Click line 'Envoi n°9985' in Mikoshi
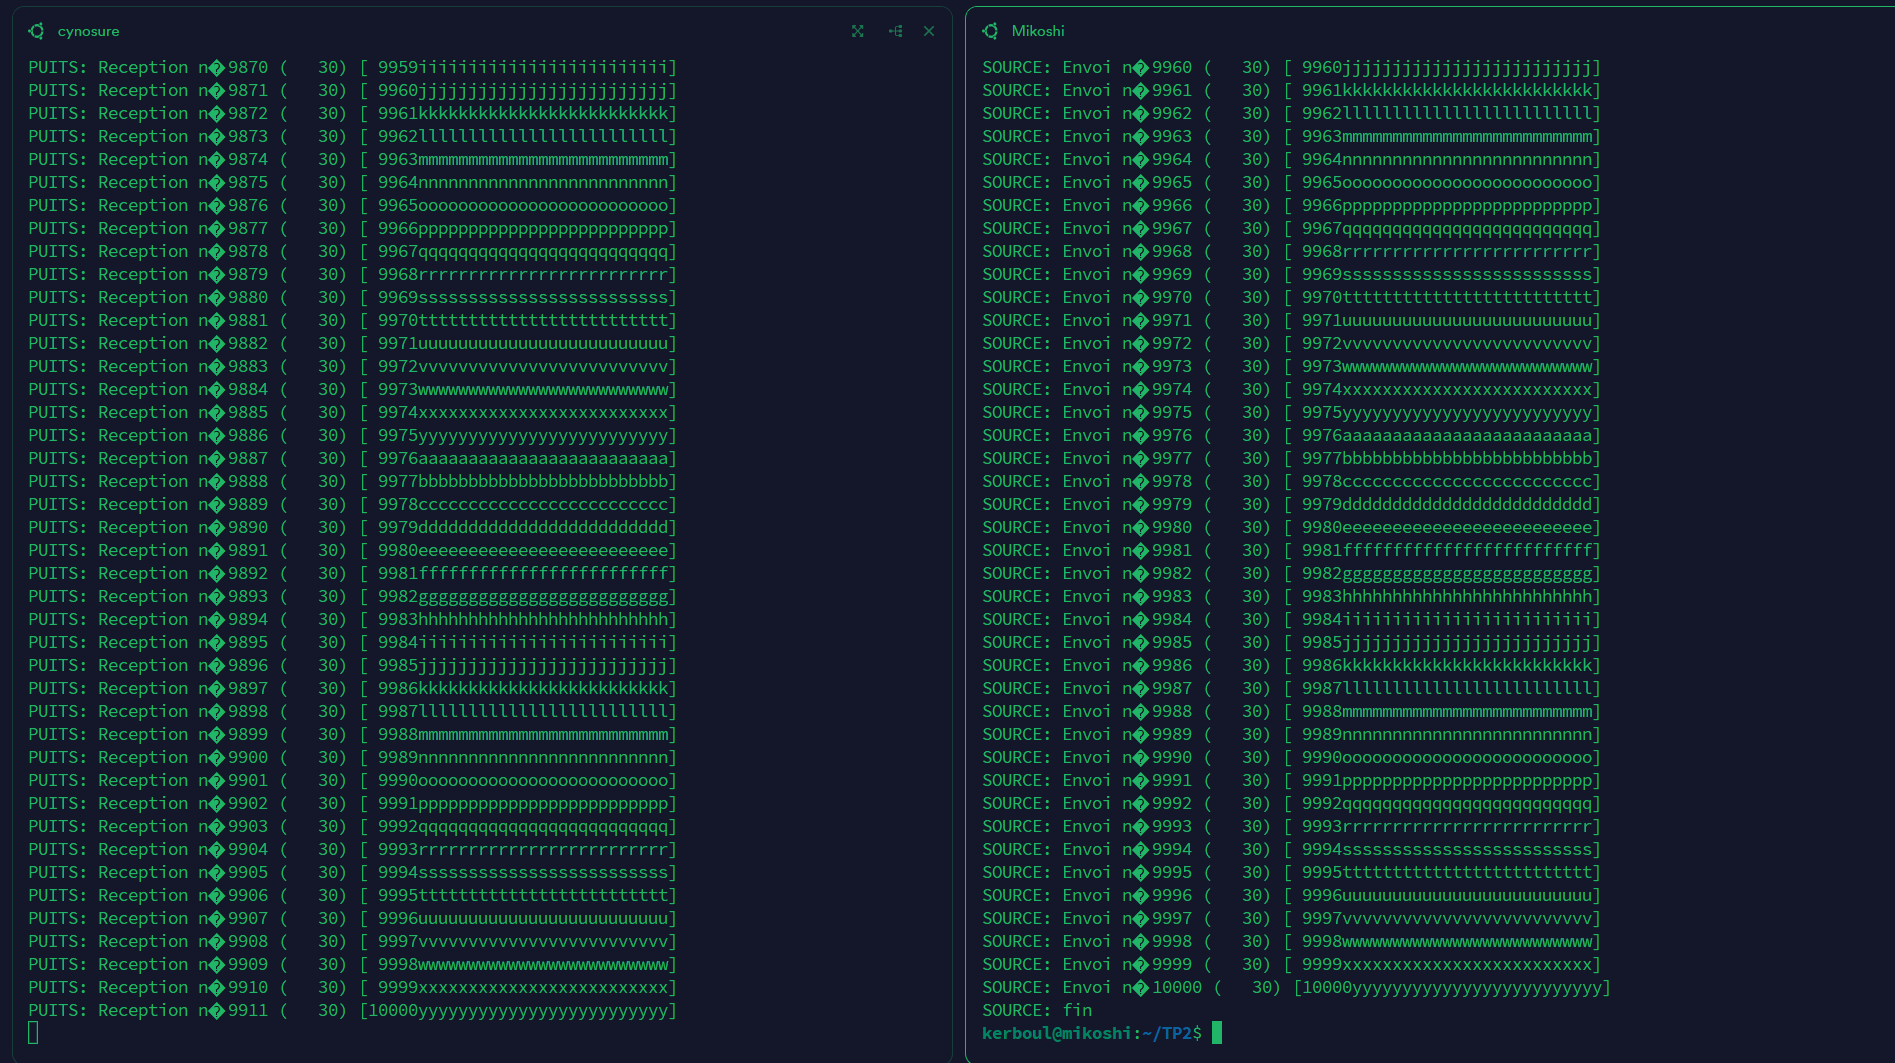This screenshot has height=1063, width=1895. (1292, 642)
